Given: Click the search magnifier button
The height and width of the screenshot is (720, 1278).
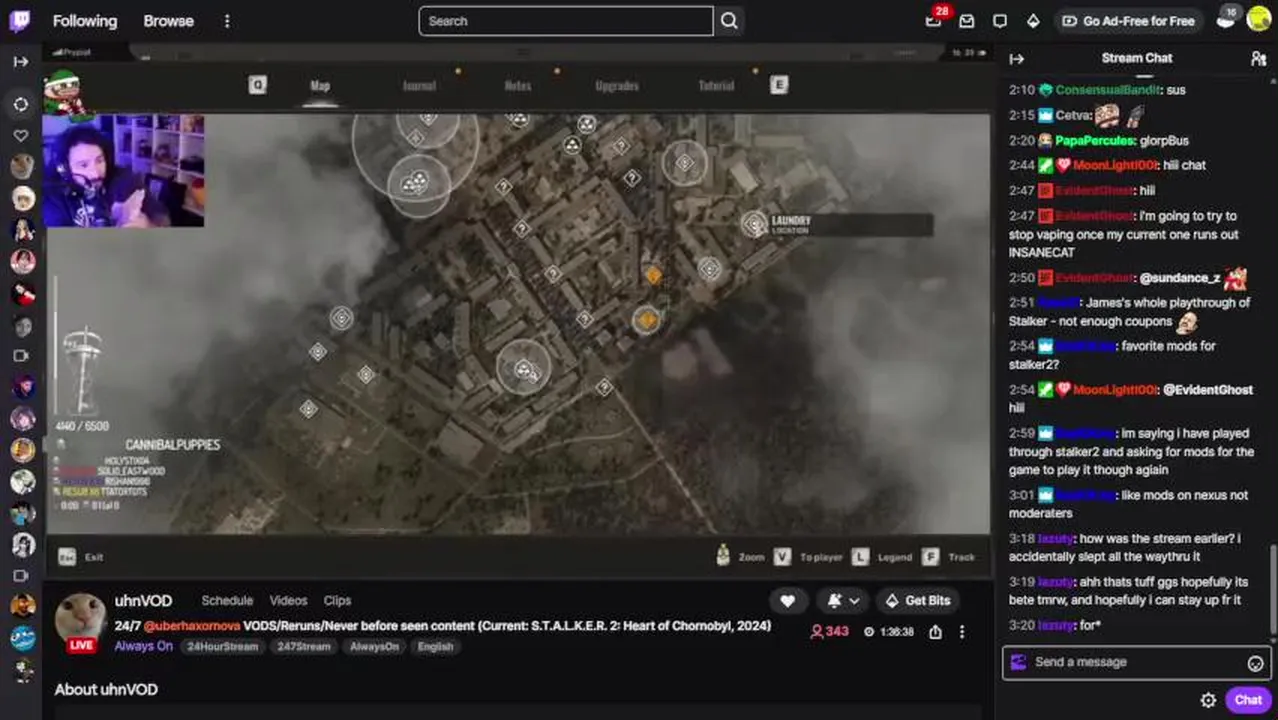Looking at the screenshot, I should tap(729, 21).
